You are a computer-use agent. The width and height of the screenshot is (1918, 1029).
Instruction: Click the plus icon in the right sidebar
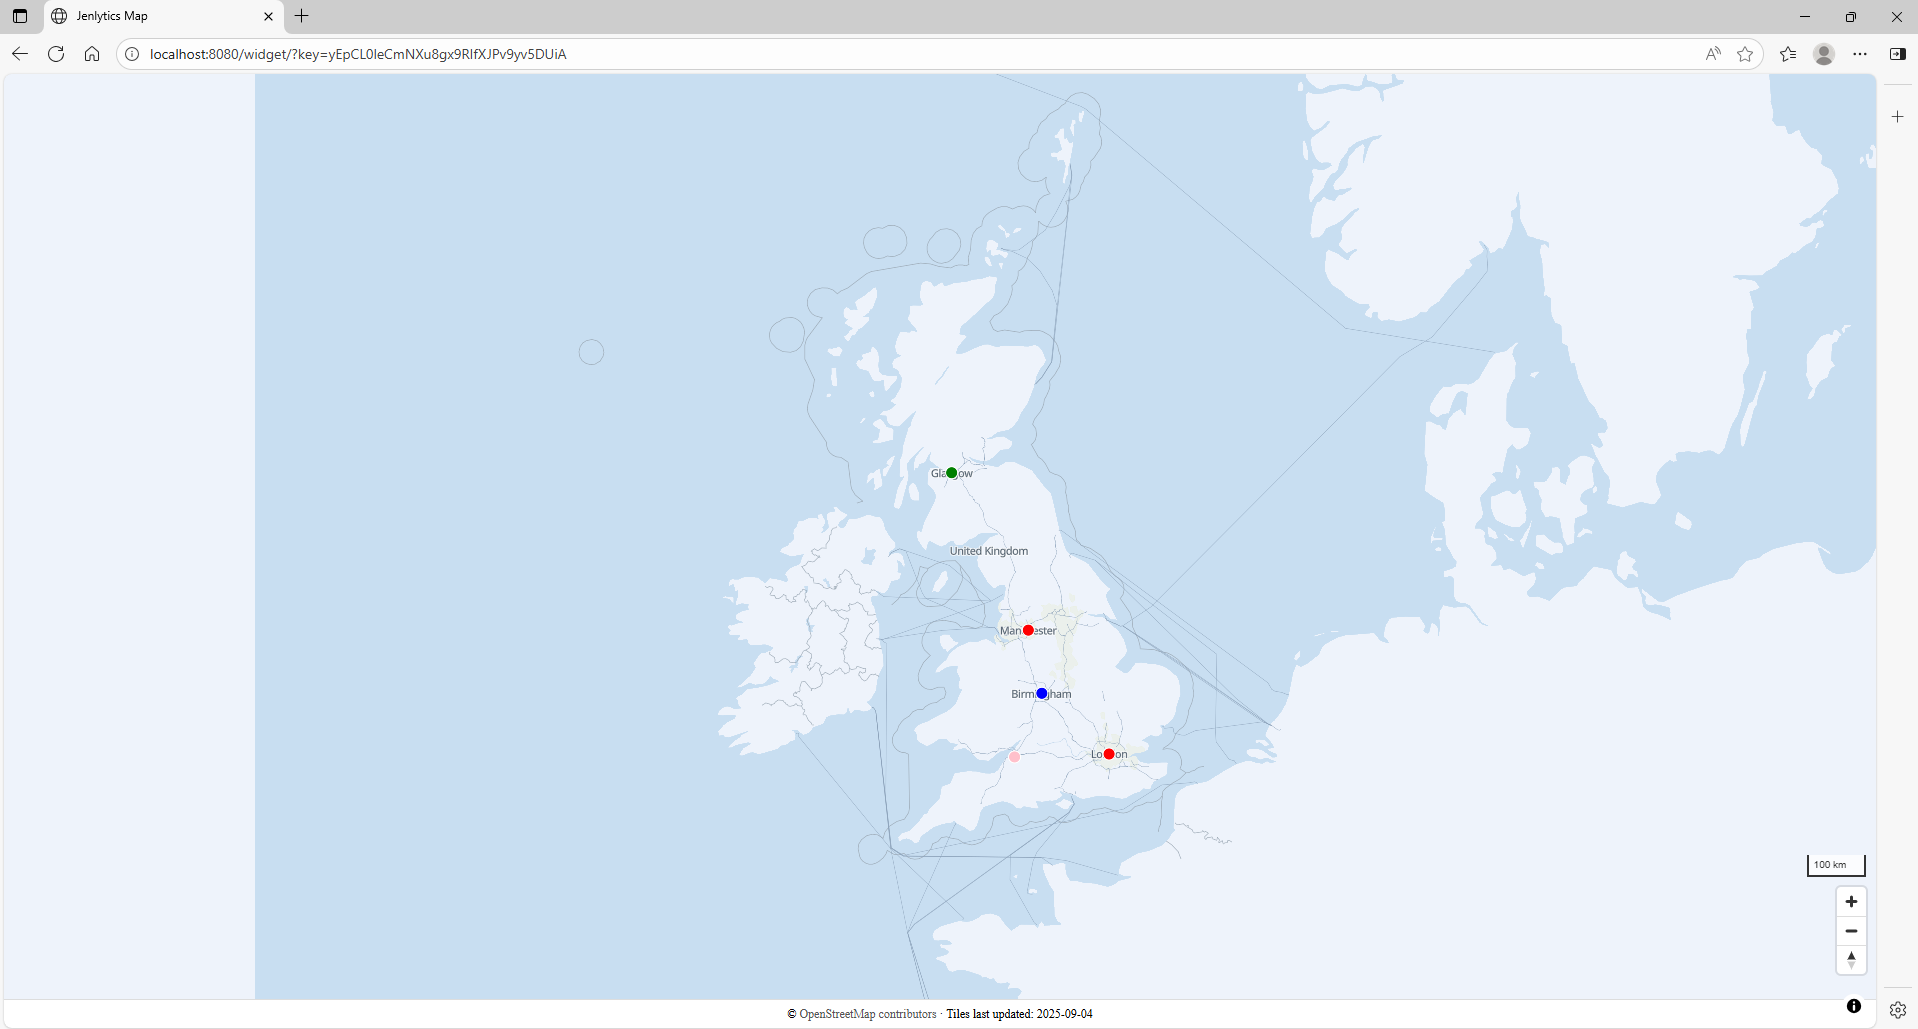pos(1897,117)
